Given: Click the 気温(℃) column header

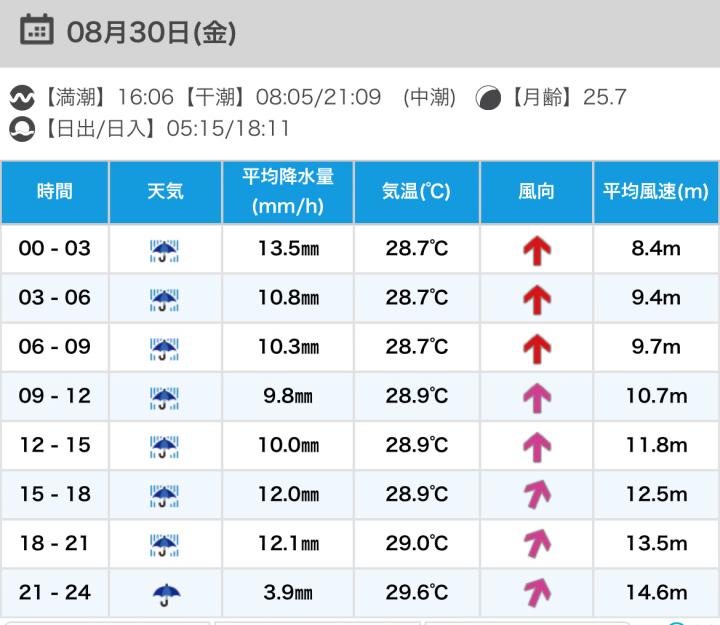Looking at the screenshot, I should point(417,192).
